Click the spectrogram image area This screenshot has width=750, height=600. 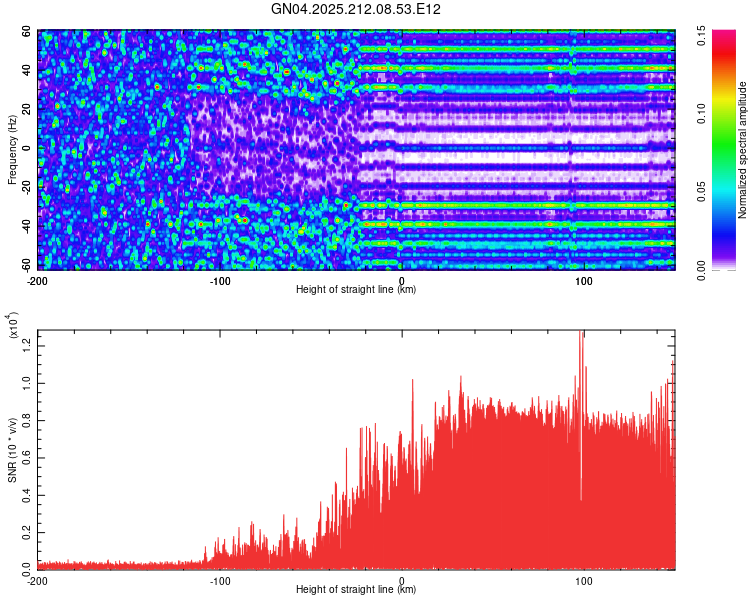pos(356,150)
